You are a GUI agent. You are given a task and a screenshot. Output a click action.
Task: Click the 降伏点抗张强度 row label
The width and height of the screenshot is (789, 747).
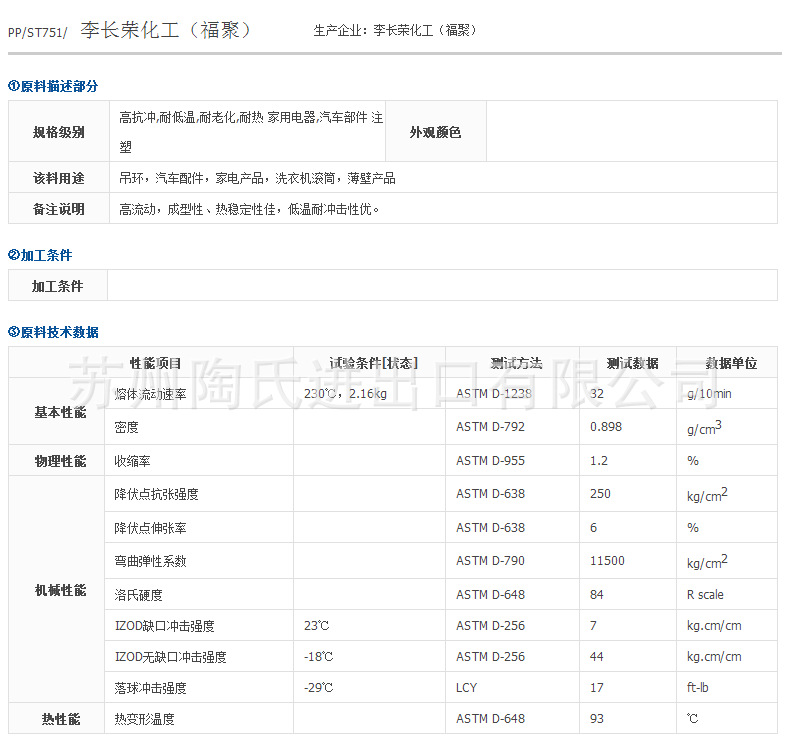(x=156, y=494)
